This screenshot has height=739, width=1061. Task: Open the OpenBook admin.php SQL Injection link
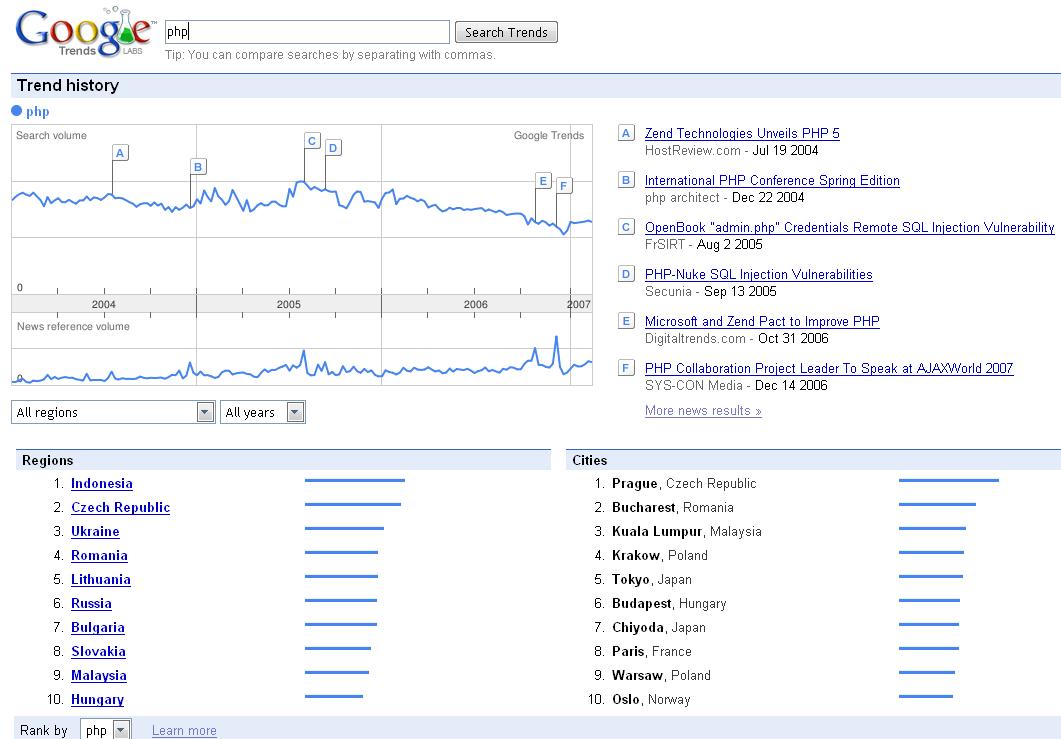click(x=849, y=227)
